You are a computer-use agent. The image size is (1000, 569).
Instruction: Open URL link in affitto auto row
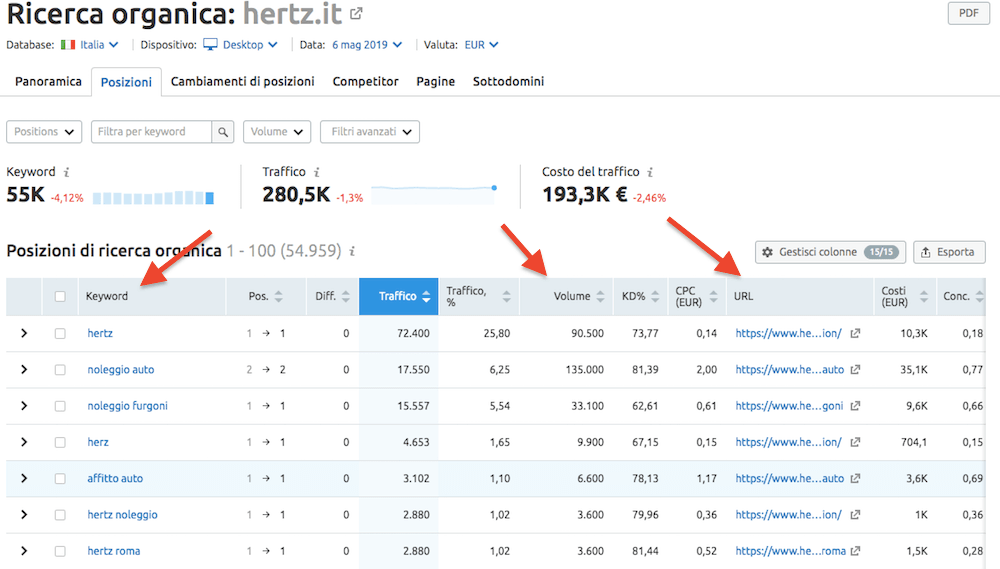[x=790, y=478]
